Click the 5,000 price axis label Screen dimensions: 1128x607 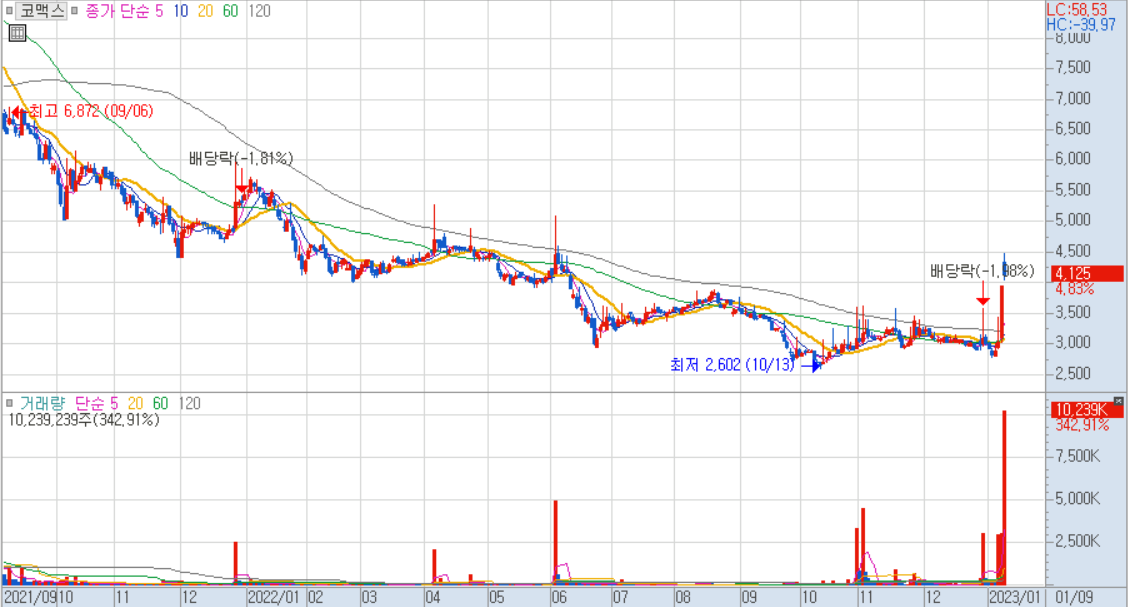click(x=1073, y=220)
